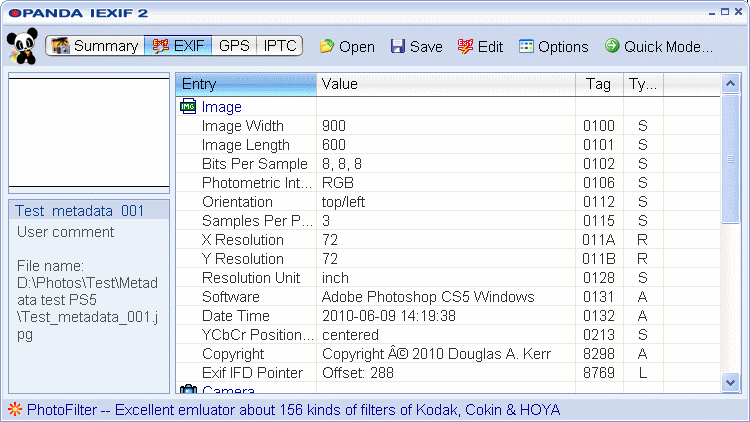The image size is (750, 422).
Task: Click the top/left orientation value
Action: point(343,202)
